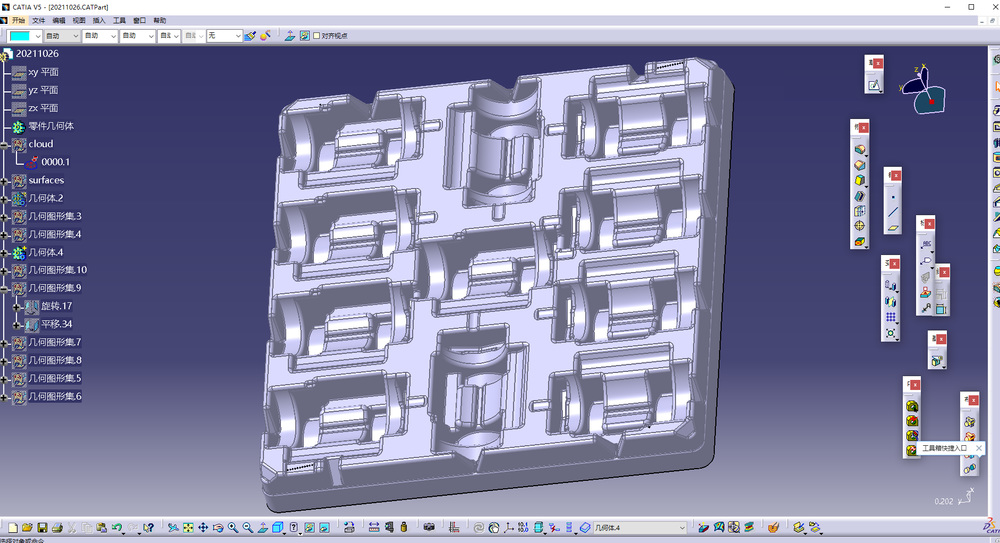The height and width of the screenshot is (543, 1000).
Task: Click the sketch icon in top-right palette
Action: pos(874,85)
